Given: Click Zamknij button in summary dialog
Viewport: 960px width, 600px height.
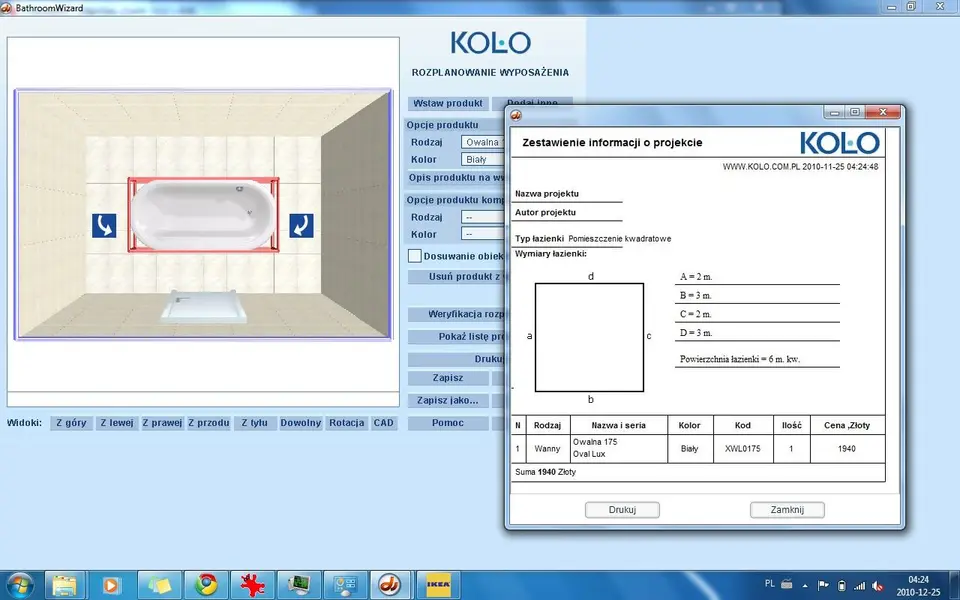Looking at the screenshot, I should (787, 509).
